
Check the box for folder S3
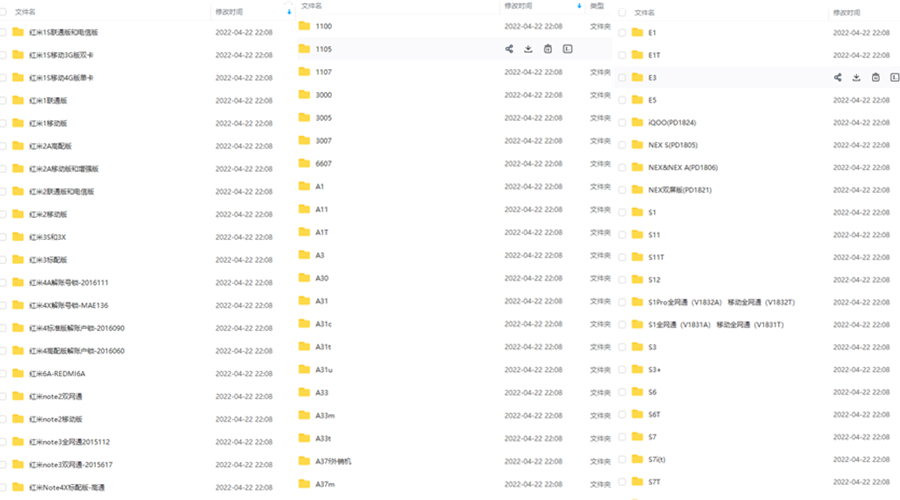tap(622, 347)
